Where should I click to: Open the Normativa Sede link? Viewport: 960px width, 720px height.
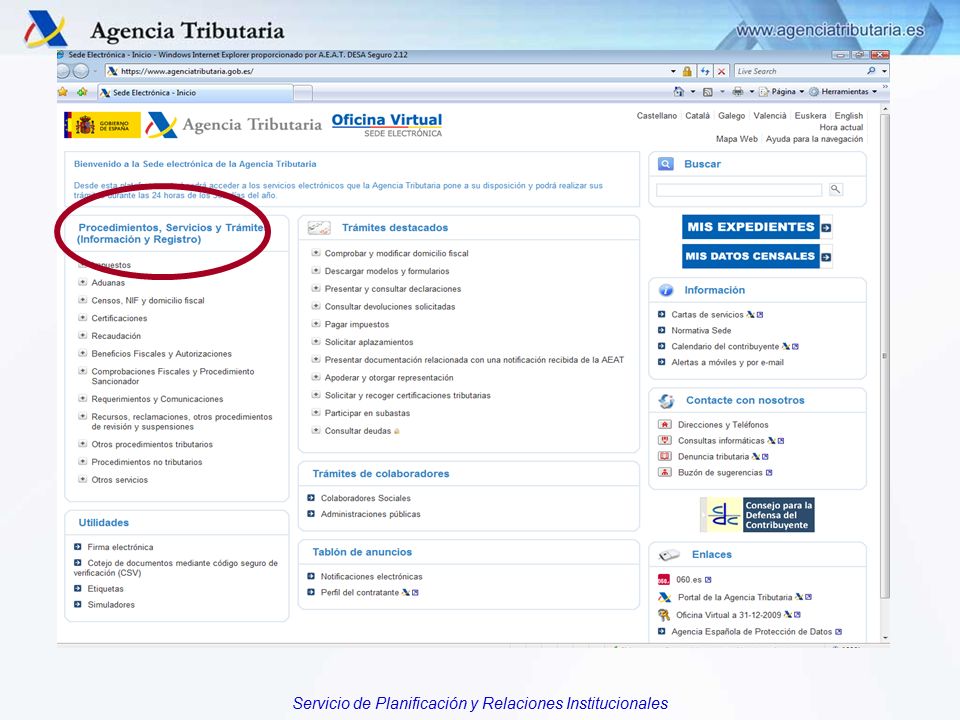pos(701,330)
